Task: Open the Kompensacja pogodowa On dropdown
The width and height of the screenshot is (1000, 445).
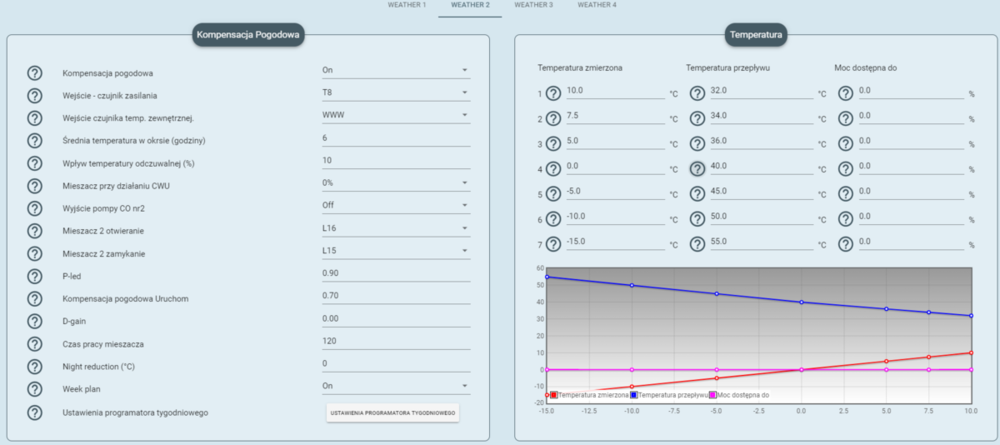Action: point(394,71)
